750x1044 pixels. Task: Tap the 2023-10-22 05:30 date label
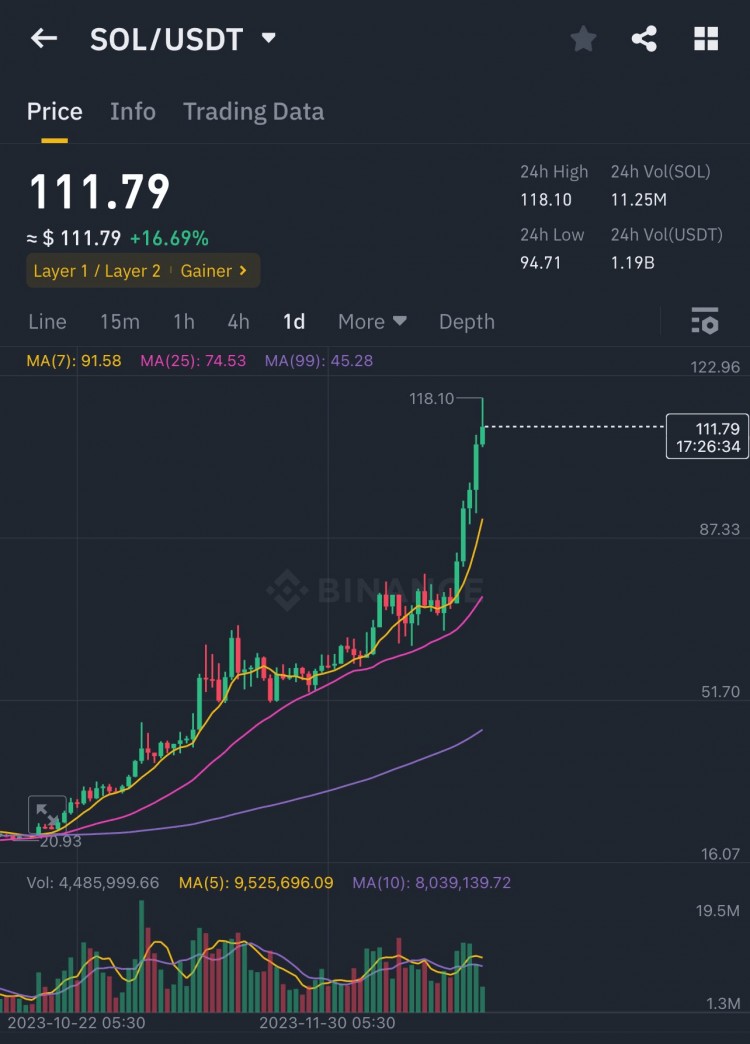coord(76,1023)
